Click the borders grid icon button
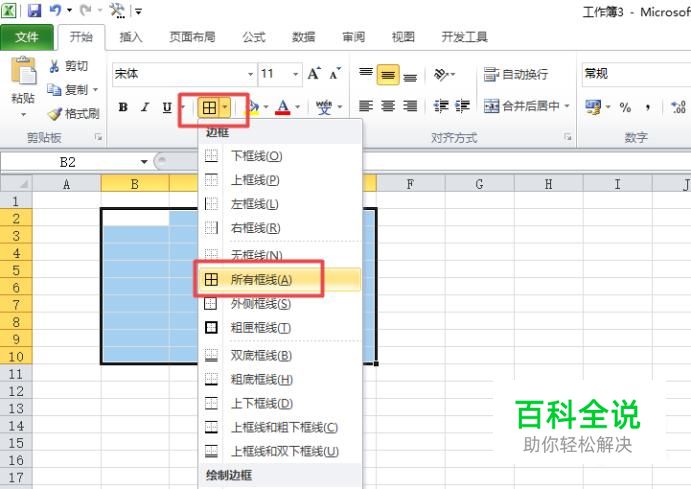This screenshot has height=489, width=691. click(x=209, y=107)
